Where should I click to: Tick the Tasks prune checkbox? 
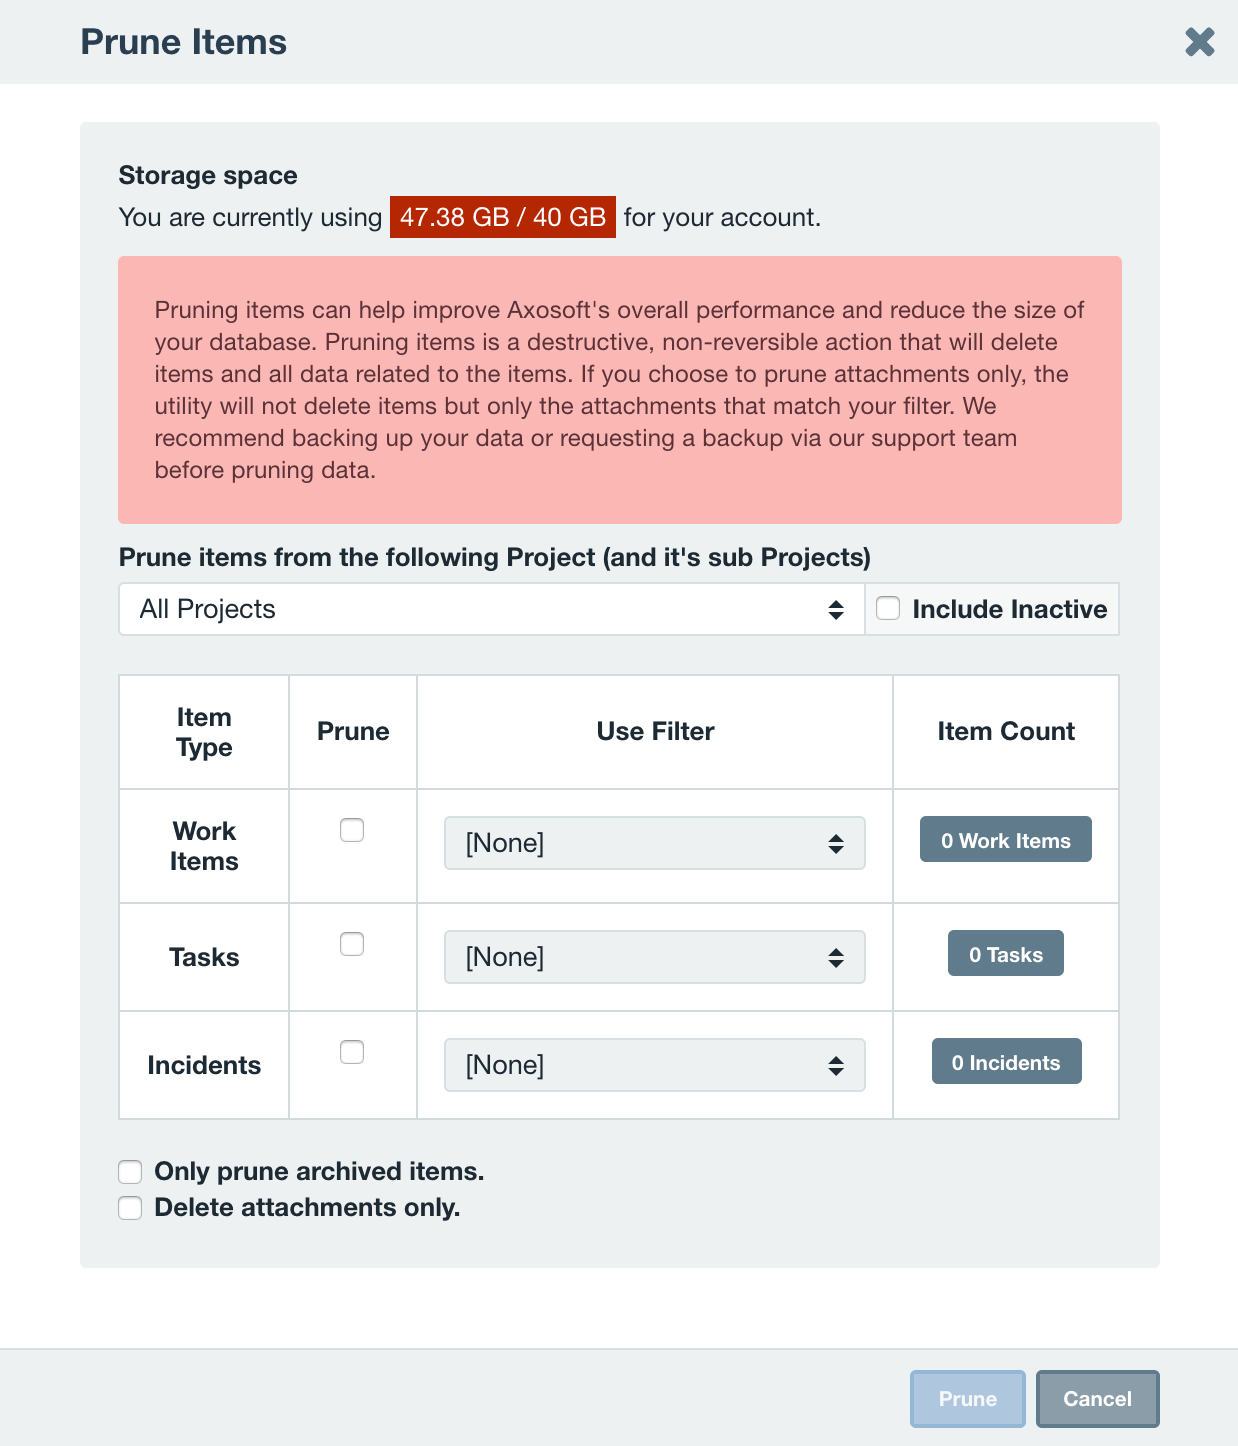[352, 944]
